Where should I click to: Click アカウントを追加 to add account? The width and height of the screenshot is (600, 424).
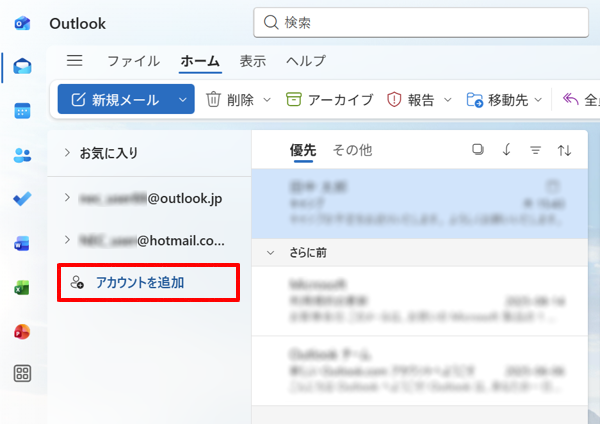pyautogui.click(x=148, y=282)
